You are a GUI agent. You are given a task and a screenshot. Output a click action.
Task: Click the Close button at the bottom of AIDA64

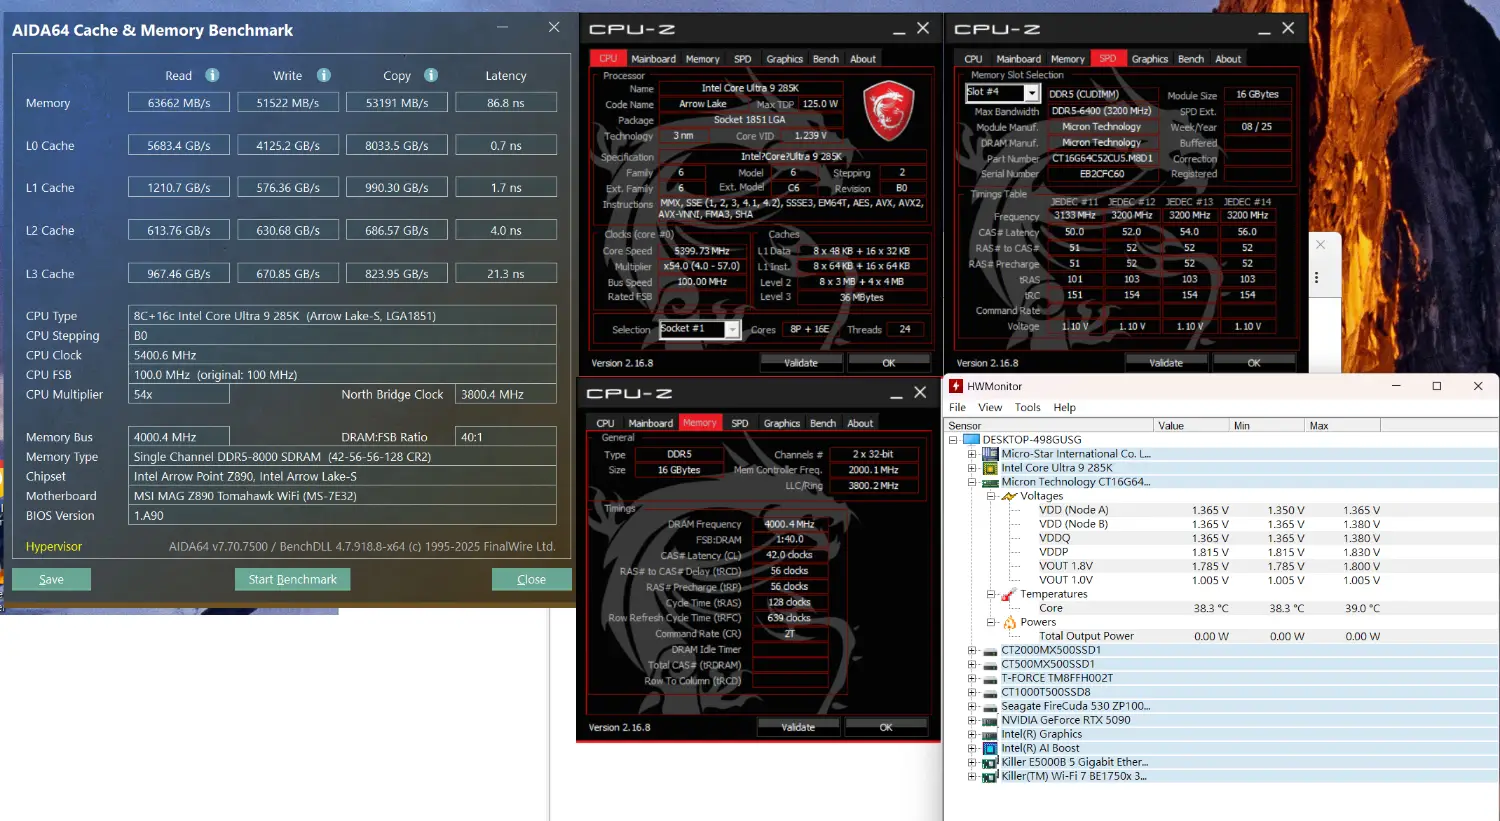coord(531,579)
